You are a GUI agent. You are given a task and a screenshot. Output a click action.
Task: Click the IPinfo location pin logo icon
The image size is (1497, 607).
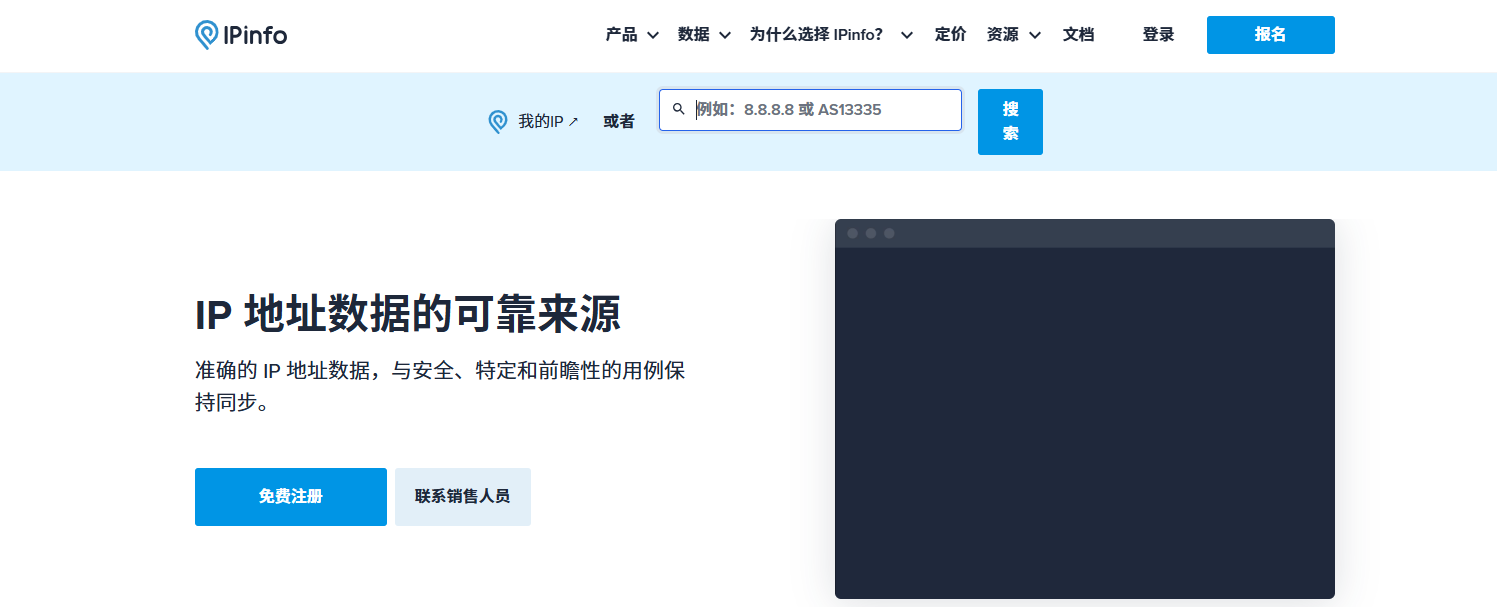208,33
